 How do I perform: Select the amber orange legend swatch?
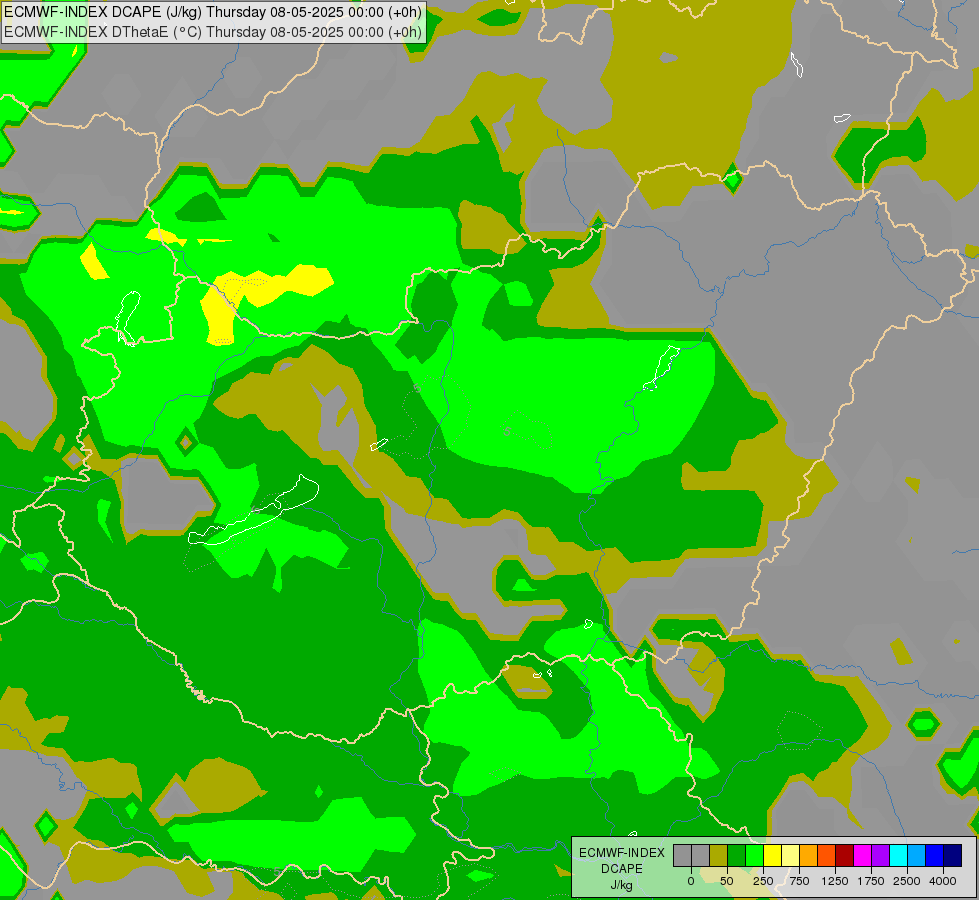pos(809,855)
